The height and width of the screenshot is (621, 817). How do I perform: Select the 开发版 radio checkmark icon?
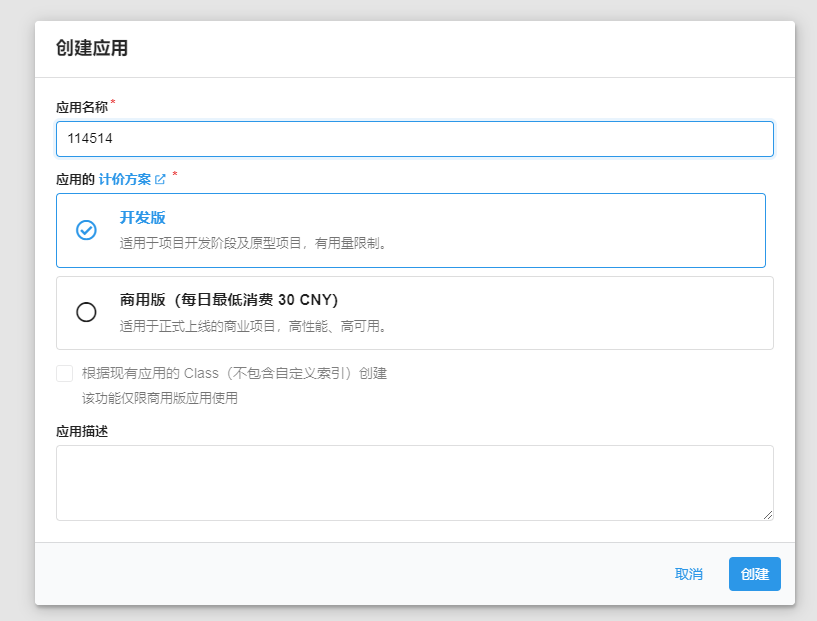[87, 230]
